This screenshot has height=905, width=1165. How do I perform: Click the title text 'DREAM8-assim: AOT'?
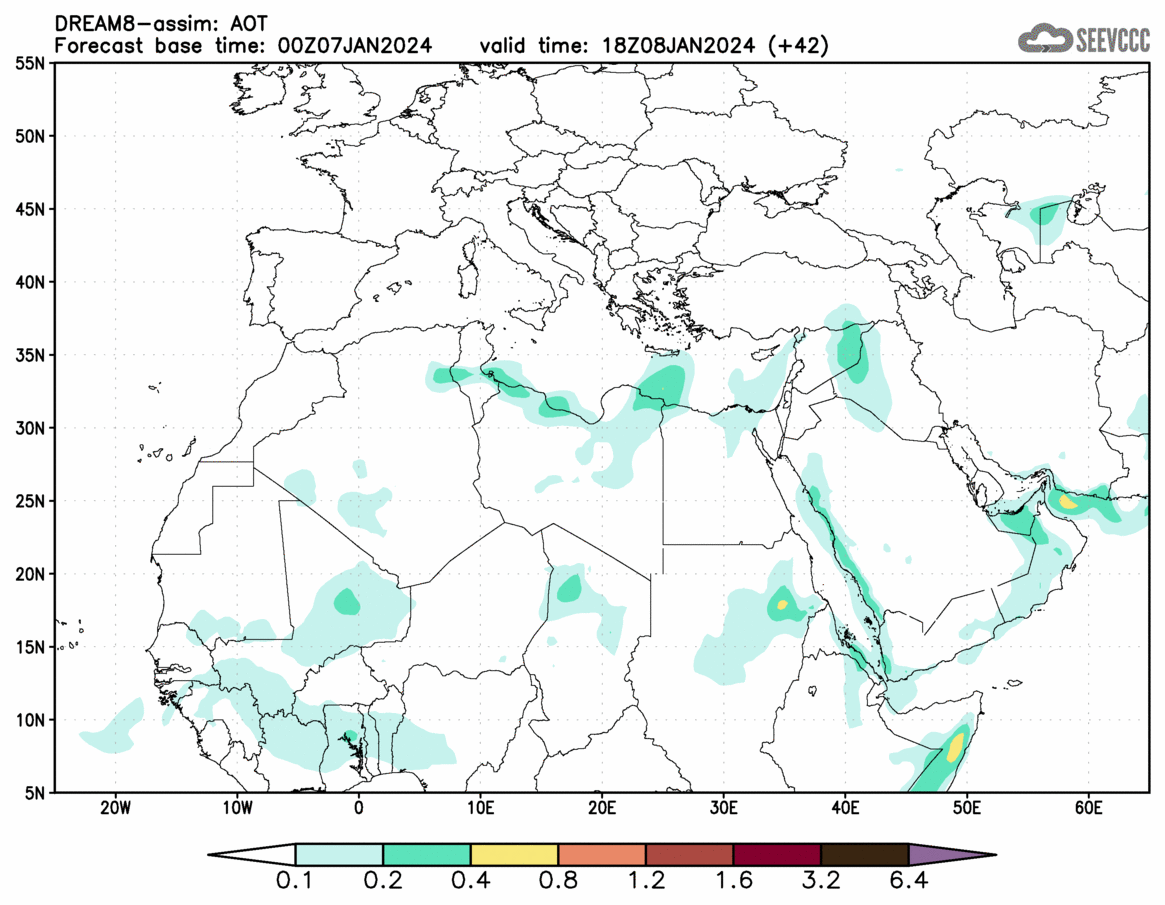point(161,24)
